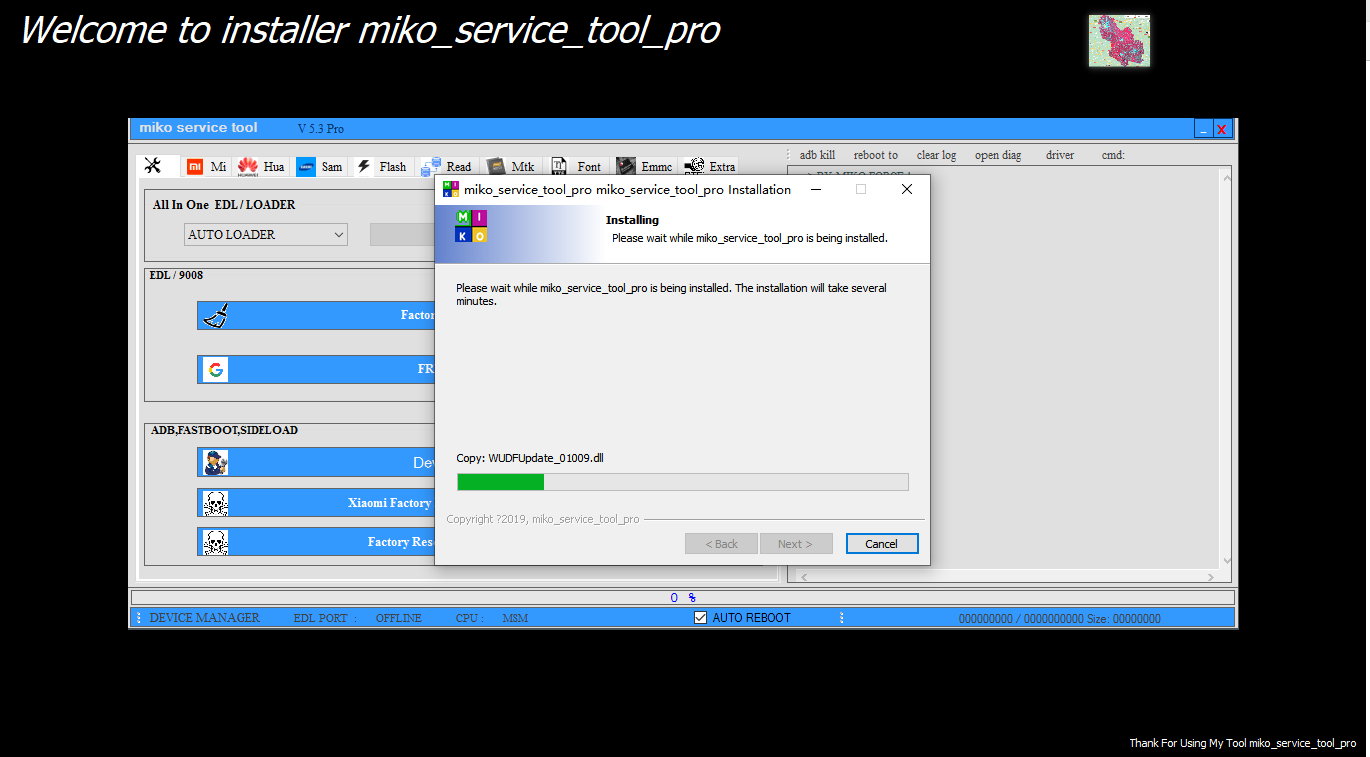Click adb kill in the toolbar
Image resolution: width=1370 pixels, height=757 pixels.
coord(817,155)
